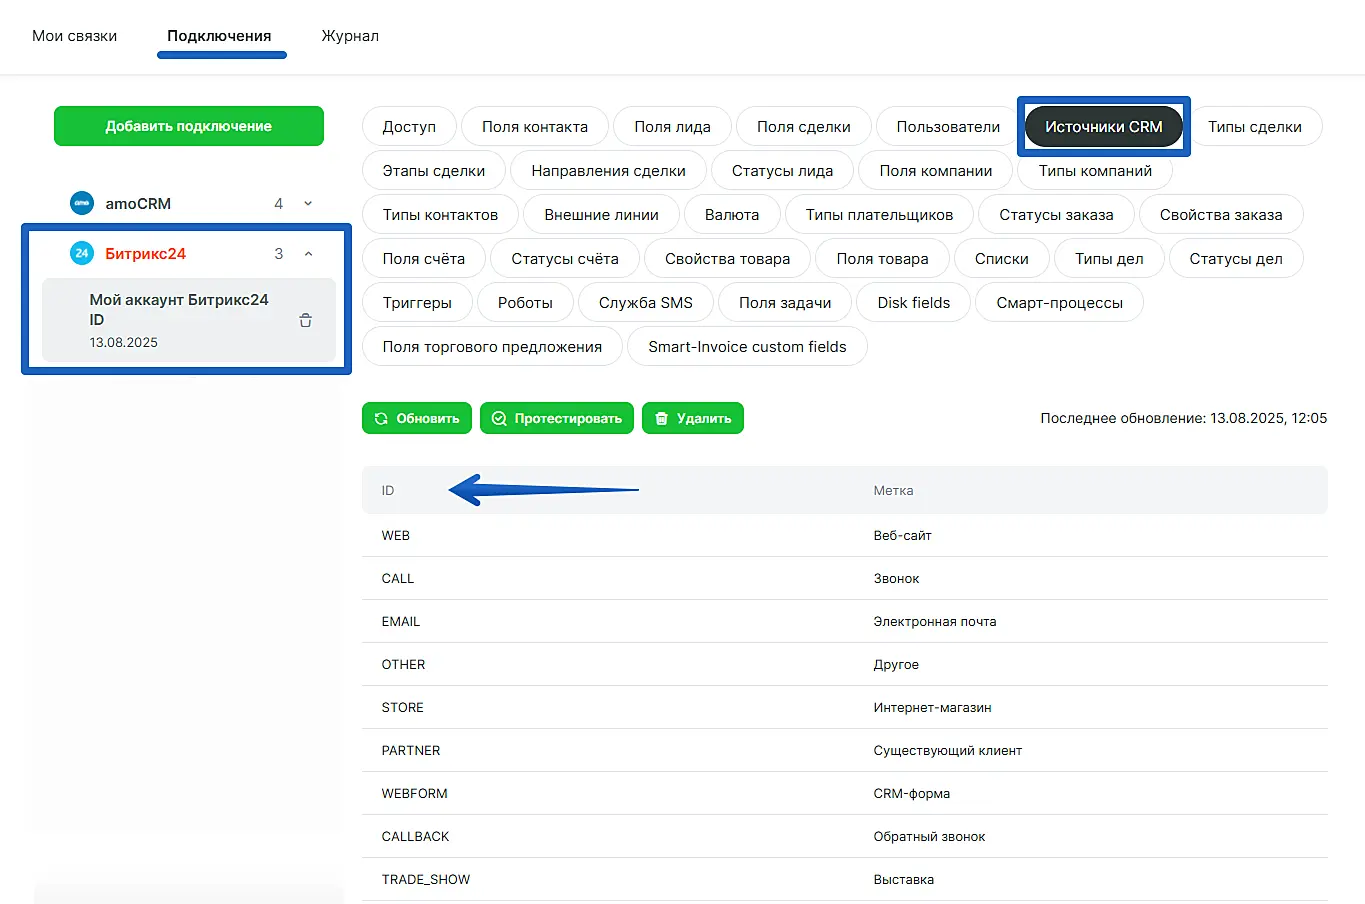Delete Битрикс24 account via trash icon
Image resolution: width=1365 pixels, height=904 pixels.
306,321
